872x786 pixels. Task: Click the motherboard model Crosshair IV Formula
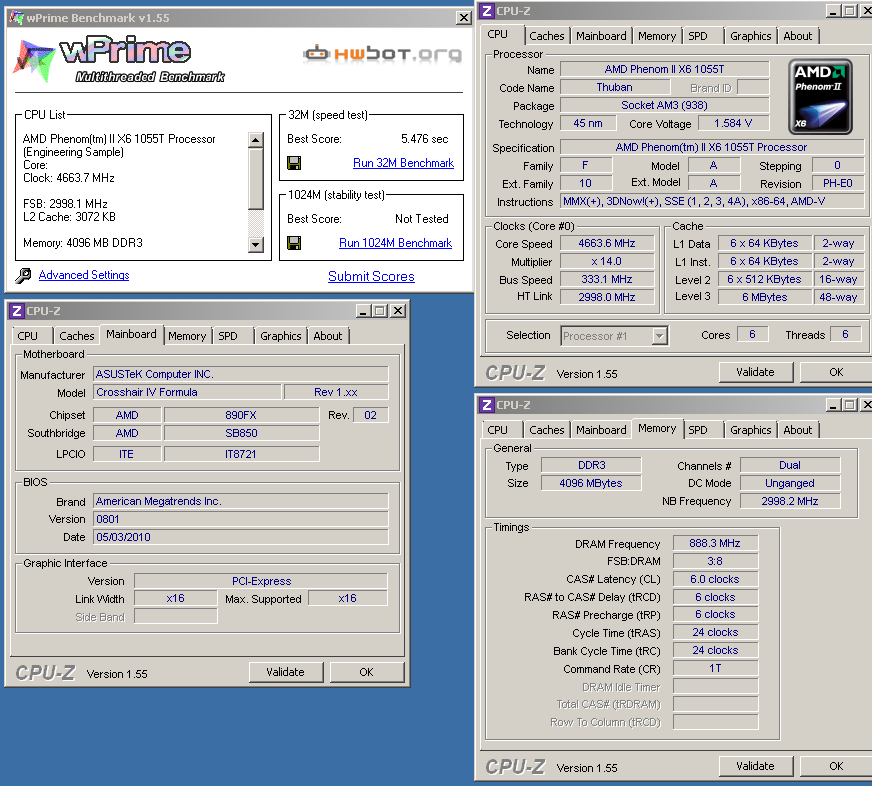click(x=187, y=392)
